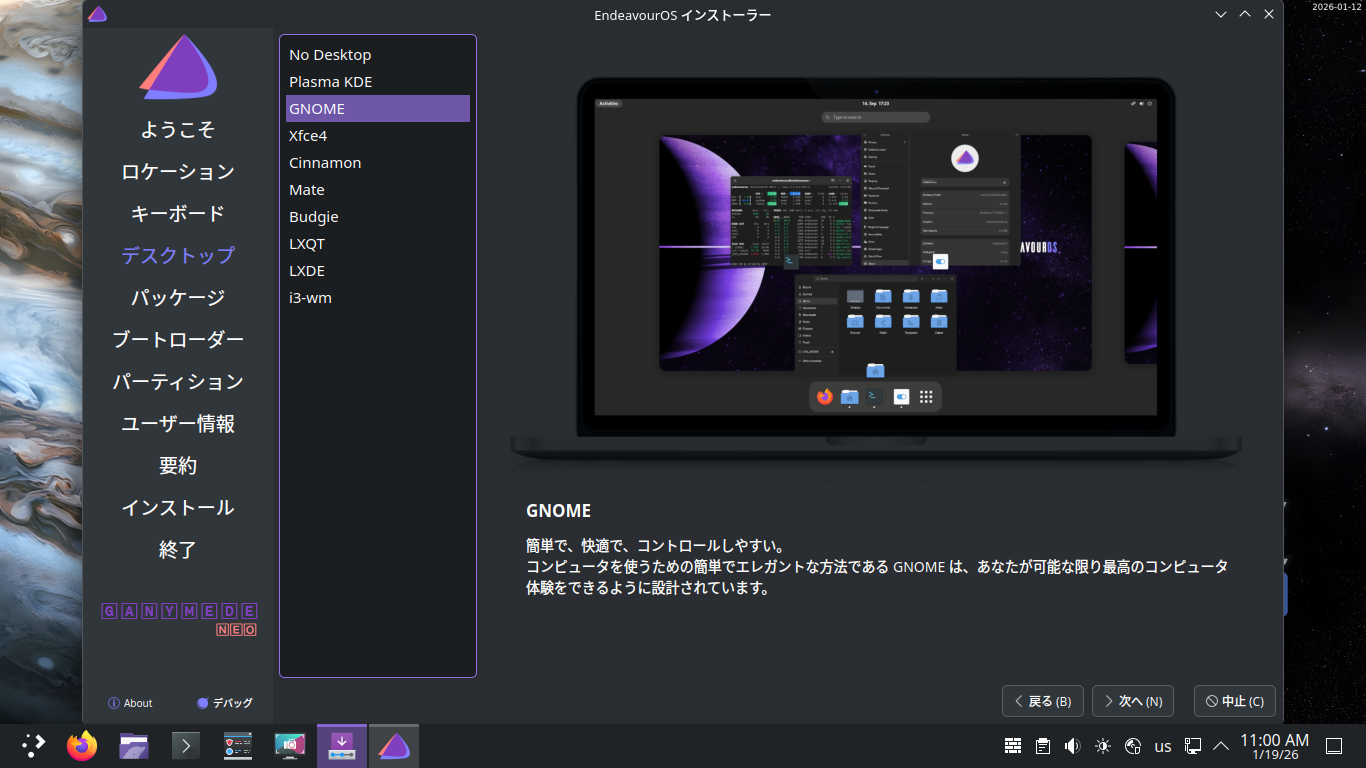
Task: Launch the terminal from the taskbar
Action: tap(186, 746)
